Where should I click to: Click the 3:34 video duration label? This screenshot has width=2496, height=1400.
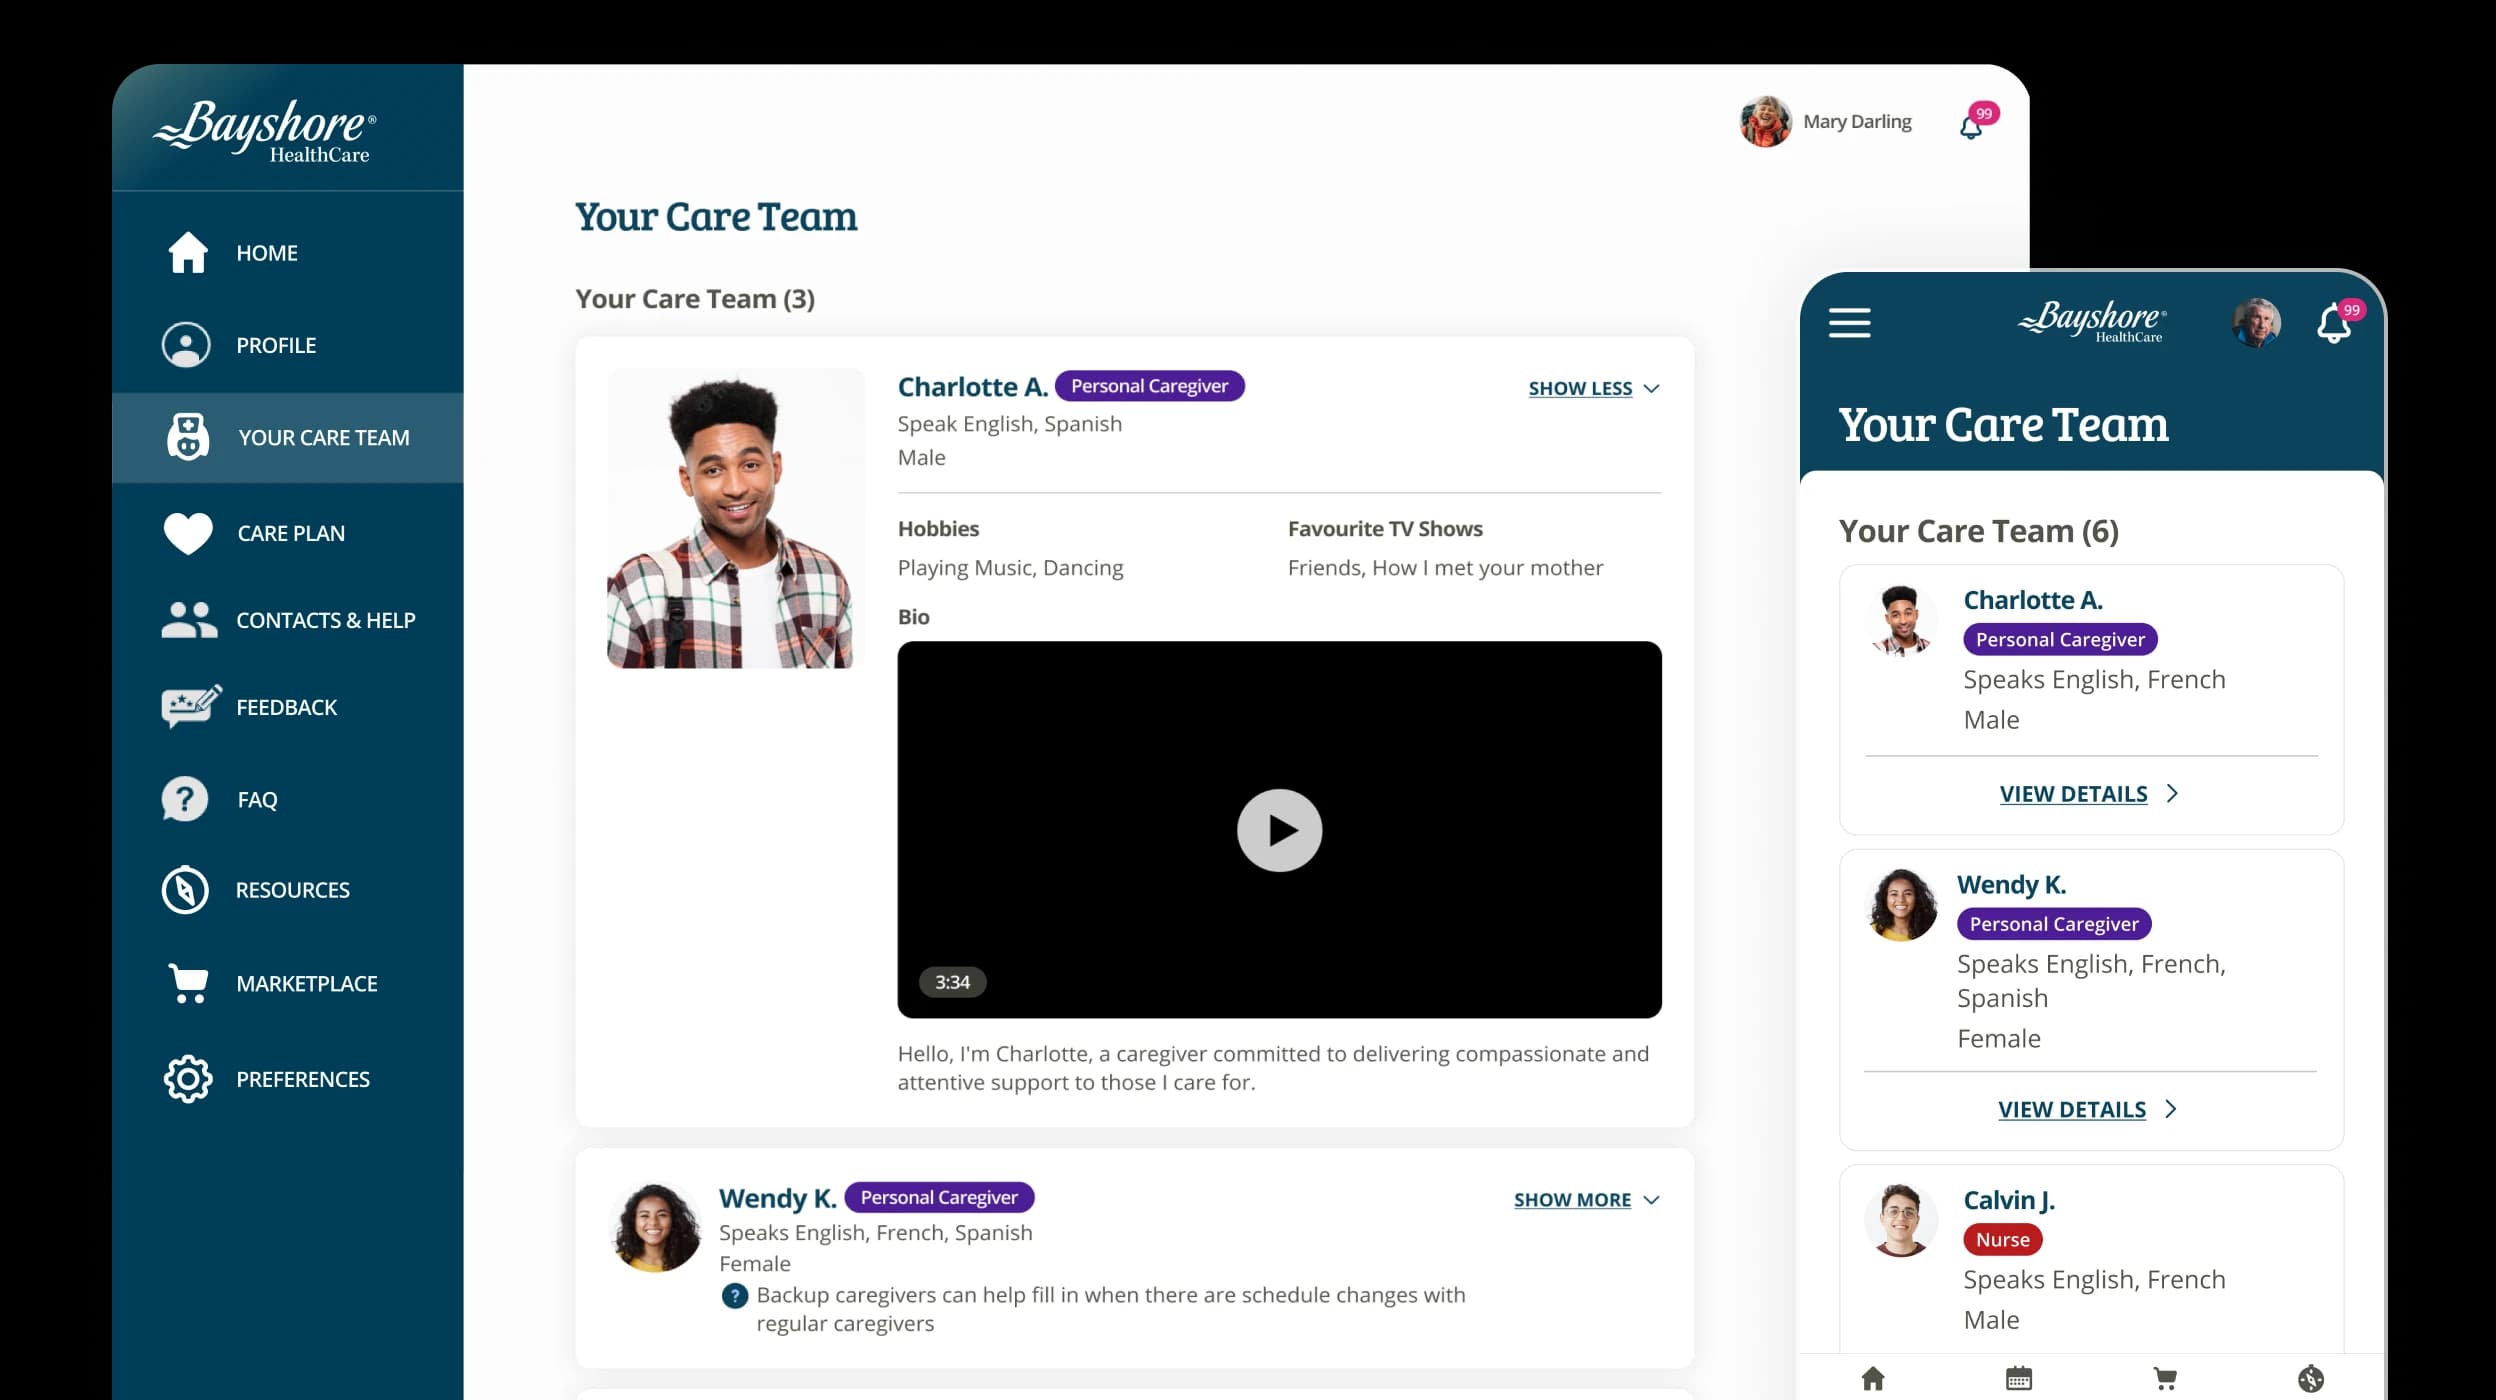click(x=952, y=982)
